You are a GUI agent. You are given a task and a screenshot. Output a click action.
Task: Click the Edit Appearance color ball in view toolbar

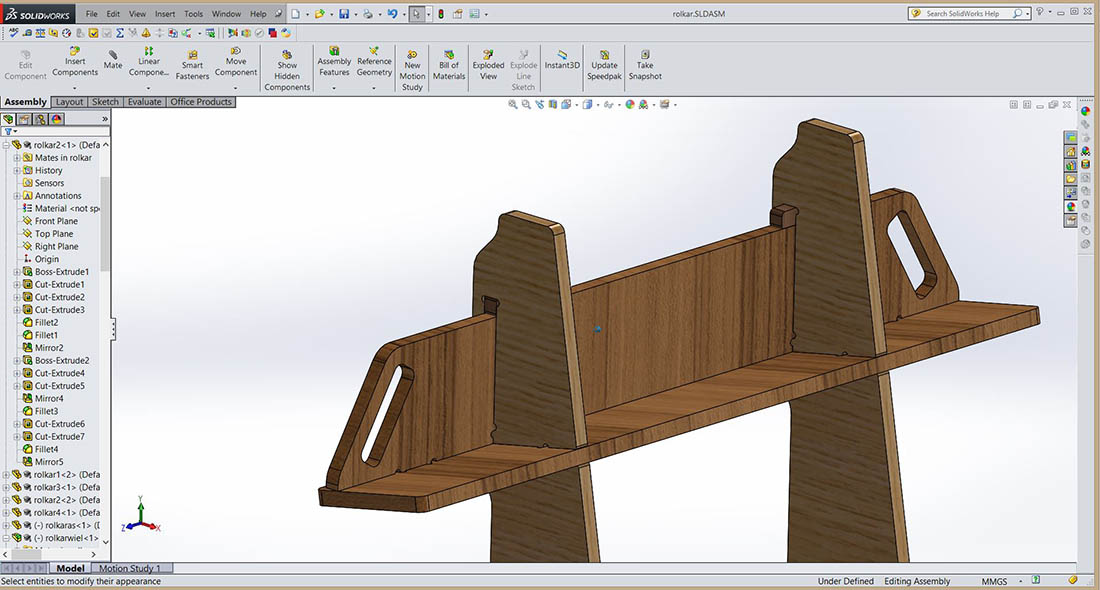(630, 105)
